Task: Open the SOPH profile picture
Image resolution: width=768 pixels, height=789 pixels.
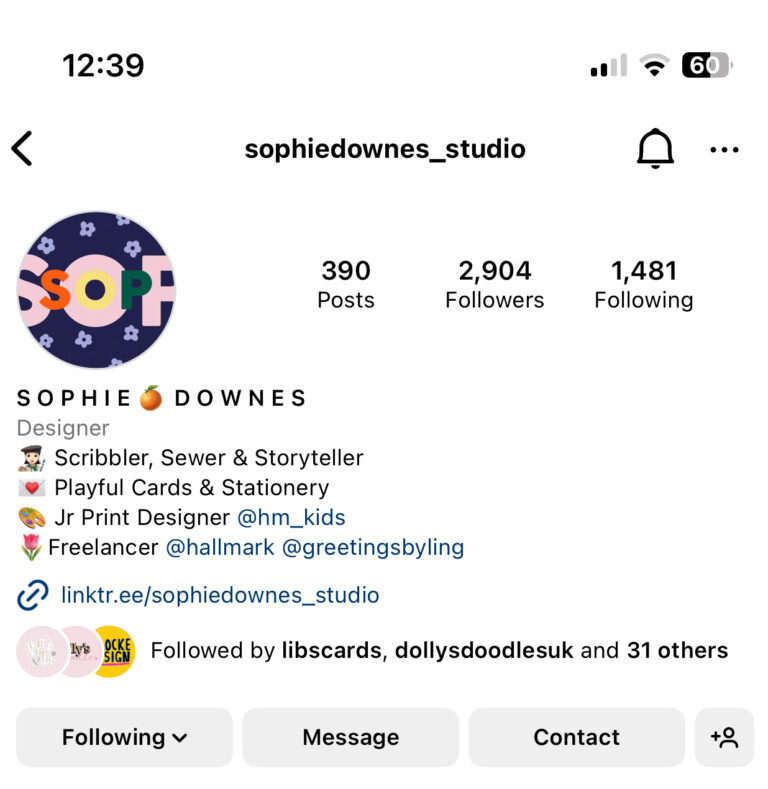Action: click(x=96, y=290)
